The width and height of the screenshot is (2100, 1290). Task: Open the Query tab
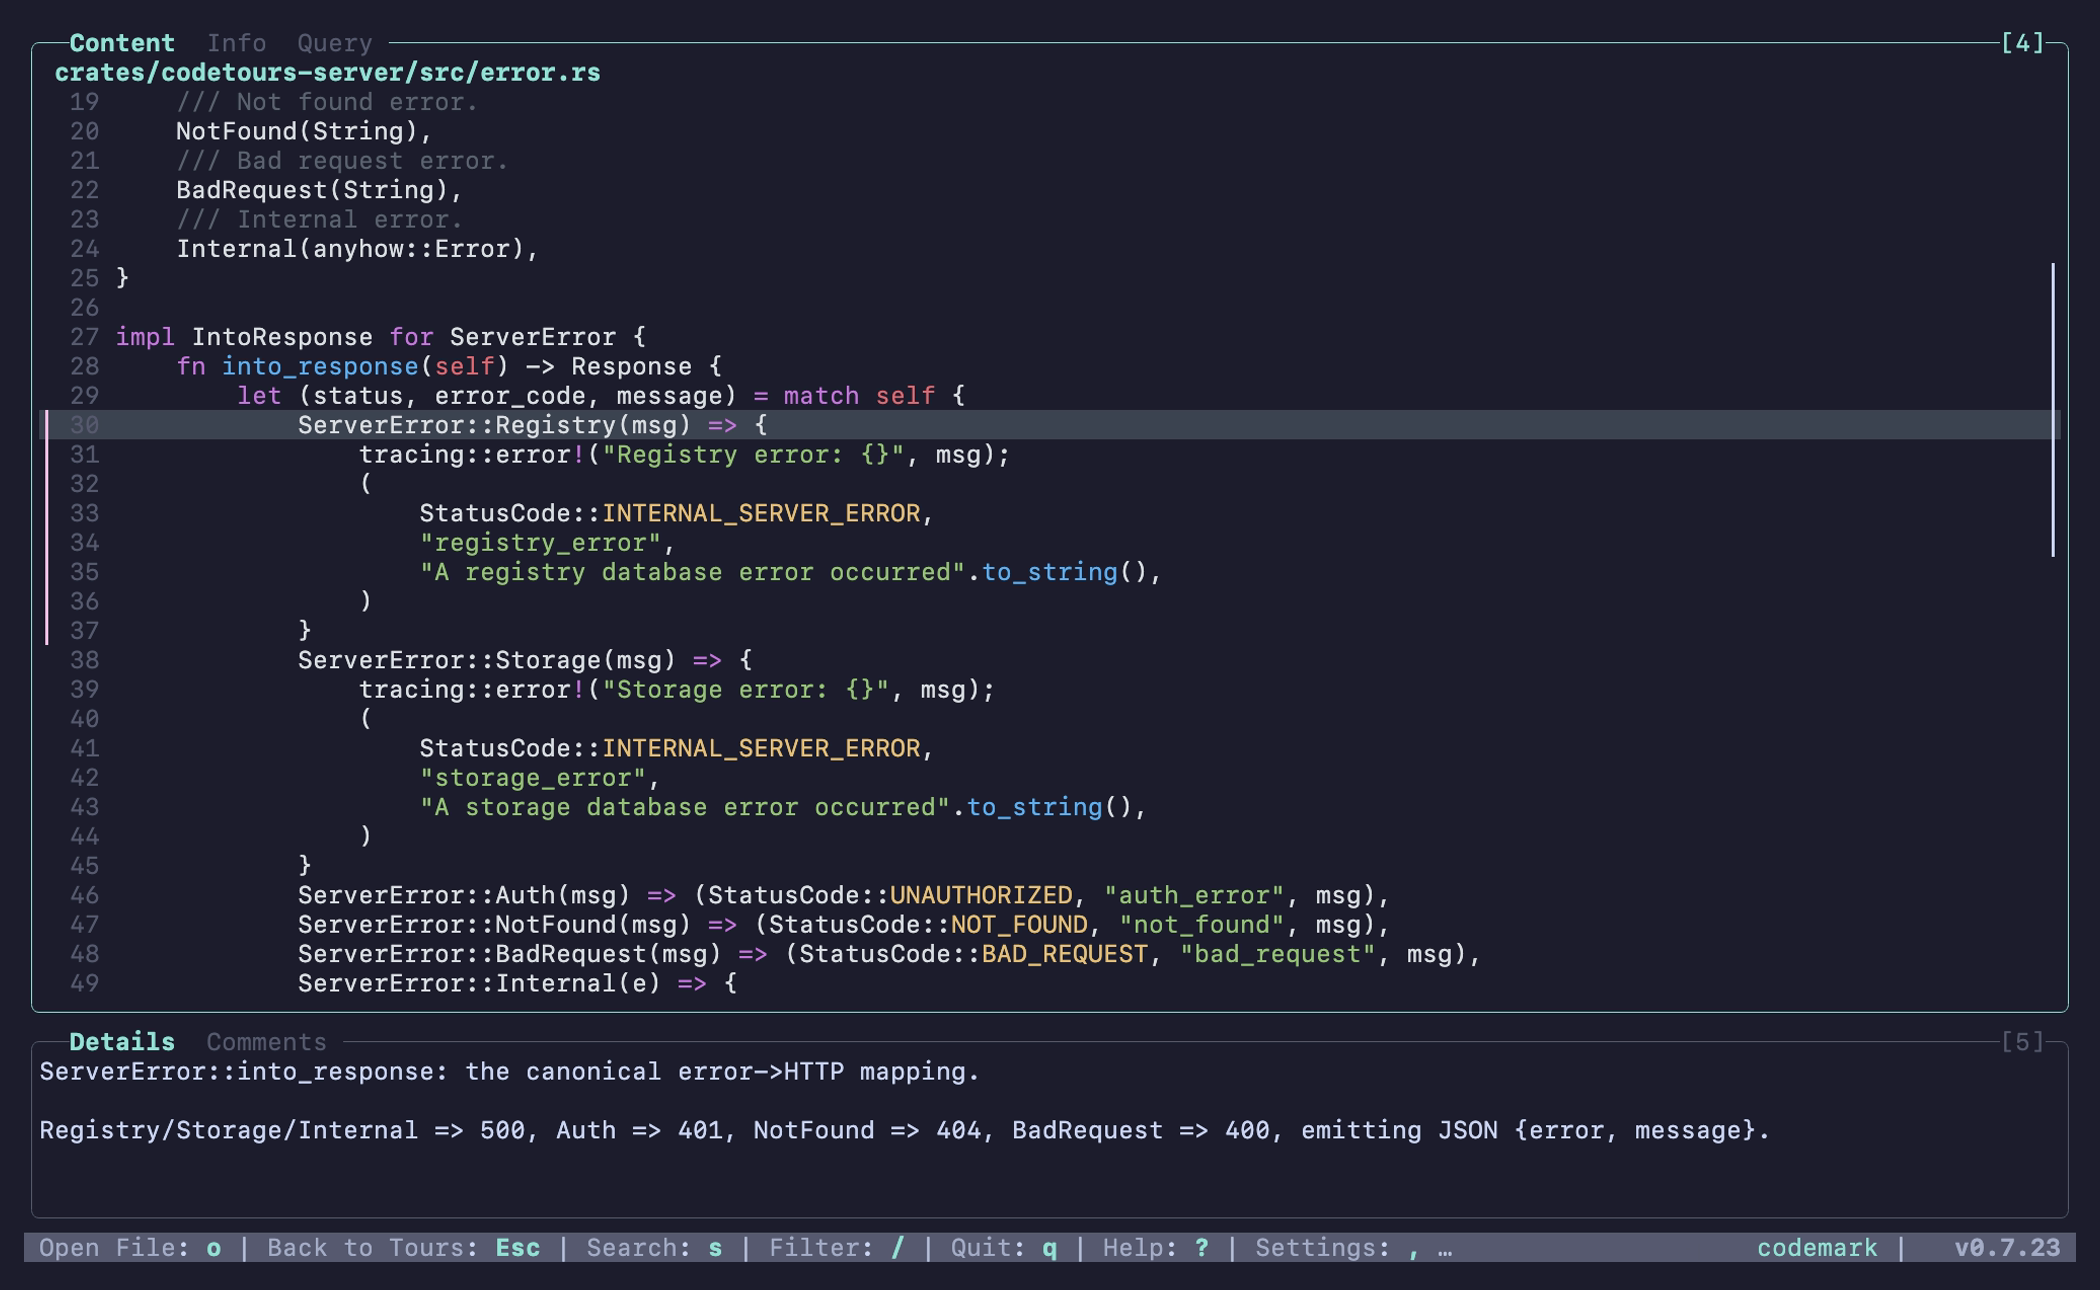(x=334, y=43)
